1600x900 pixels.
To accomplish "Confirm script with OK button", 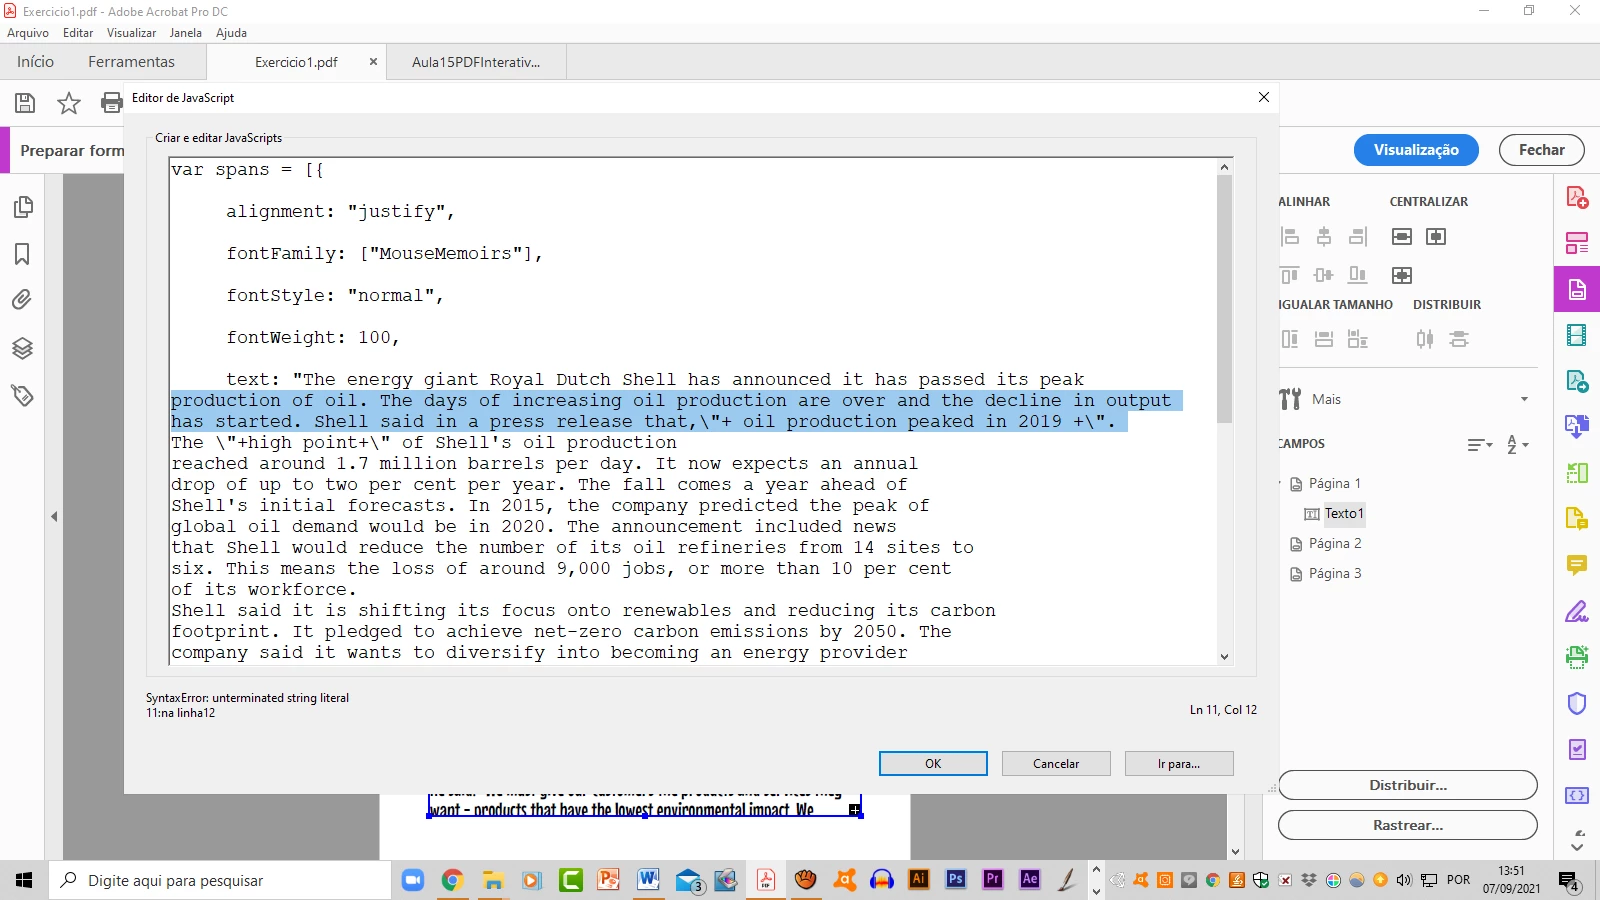I will click(x=933, y=764).
